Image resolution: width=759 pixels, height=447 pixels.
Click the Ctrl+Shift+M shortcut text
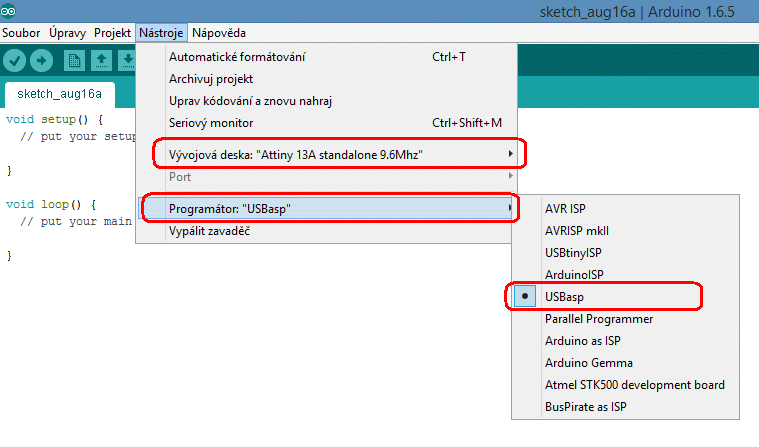point(467,123)
